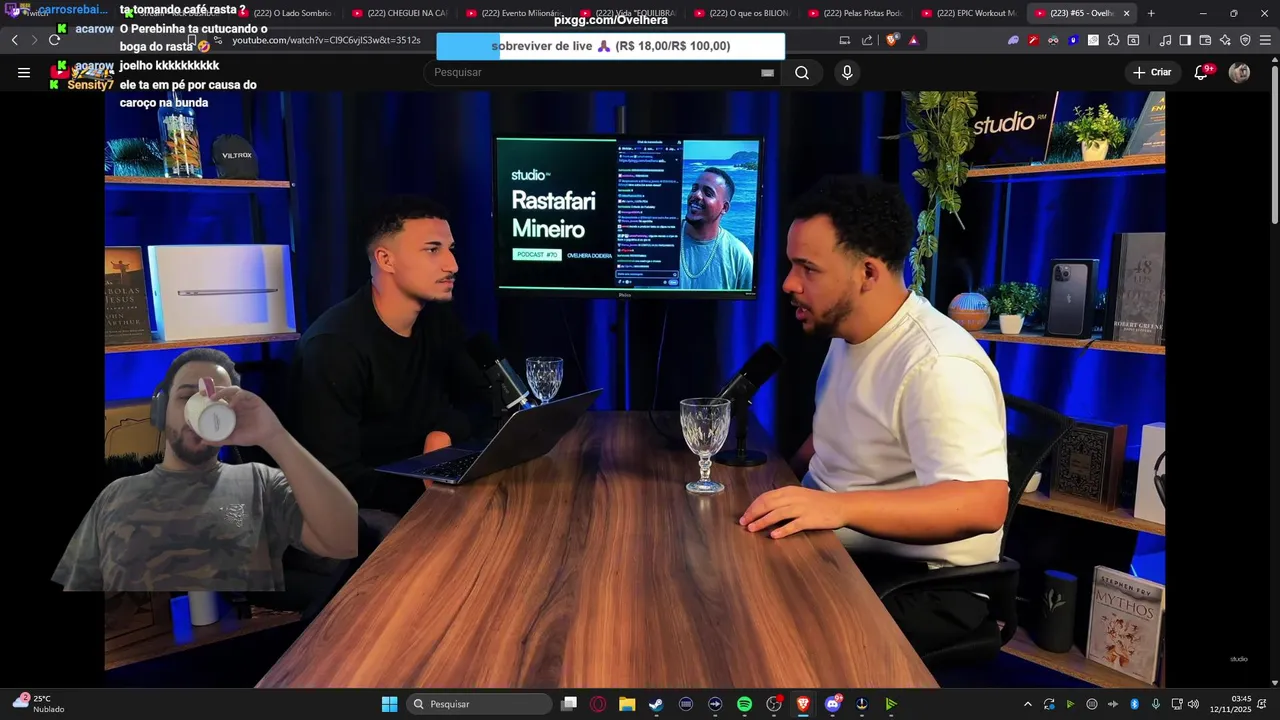Open a new tab with plus button
Viewport: 1280px width, 720px height.
[1151, 13]
